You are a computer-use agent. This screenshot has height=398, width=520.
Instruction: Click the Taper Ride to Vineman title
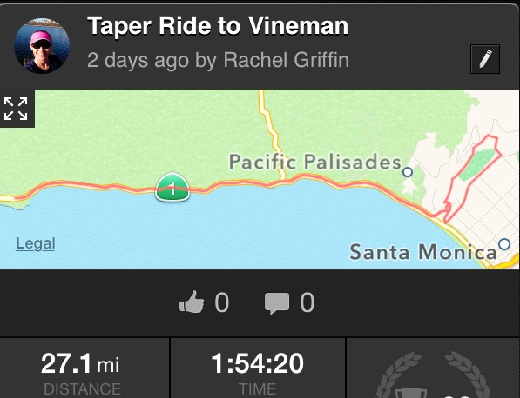(218, 26)
